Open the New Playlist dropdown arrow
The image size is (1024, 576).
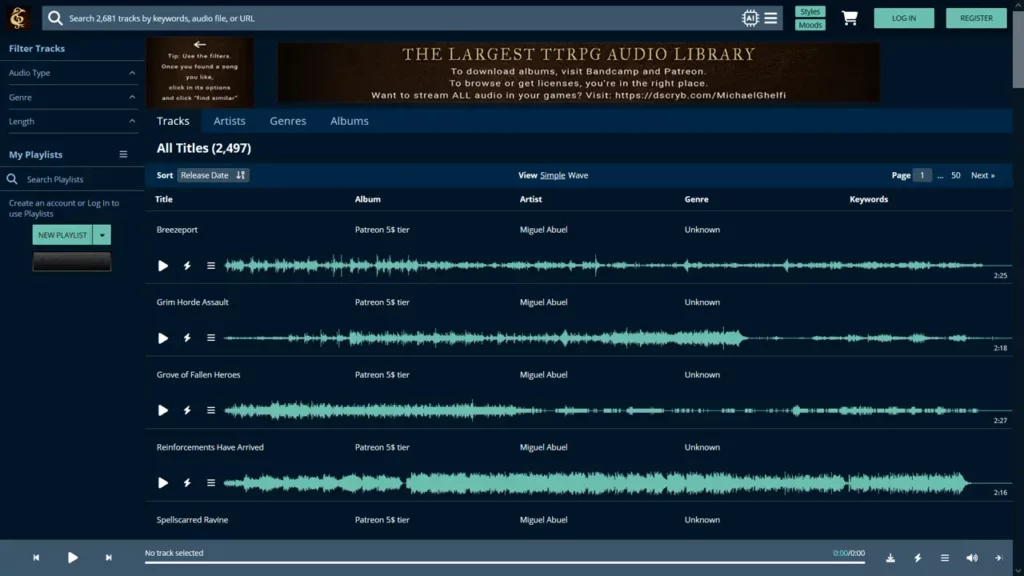[104, 234]
